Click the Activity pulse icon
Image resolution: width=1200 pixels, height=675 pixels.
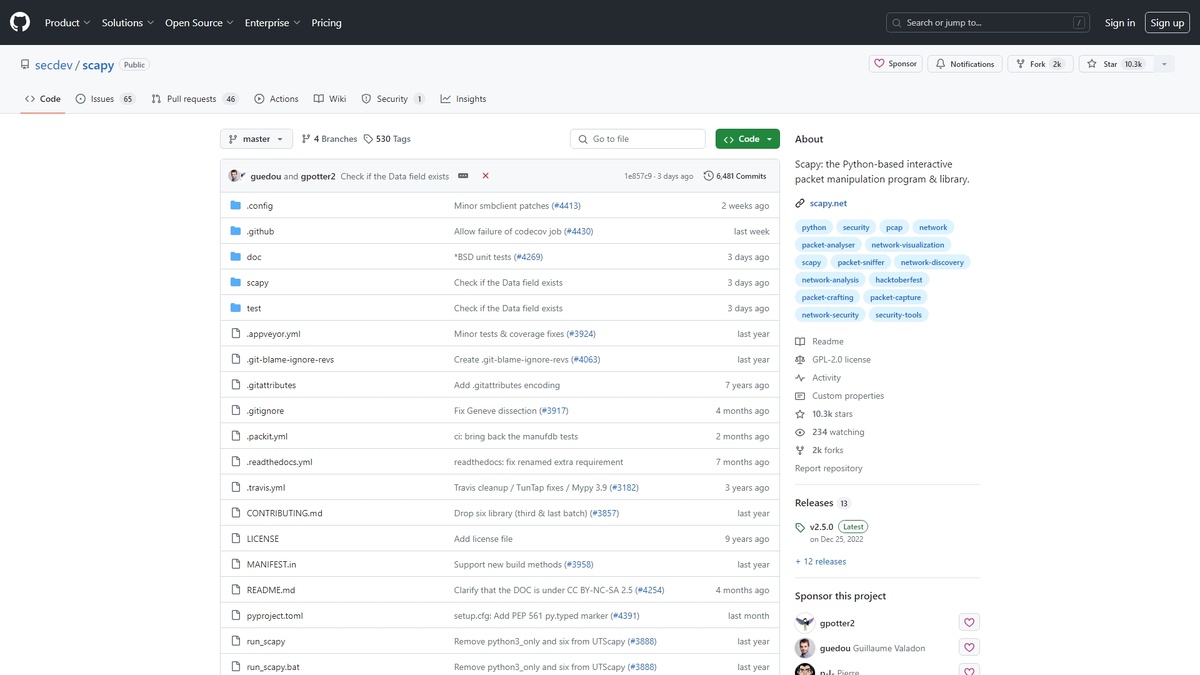[x=800, y=378]
